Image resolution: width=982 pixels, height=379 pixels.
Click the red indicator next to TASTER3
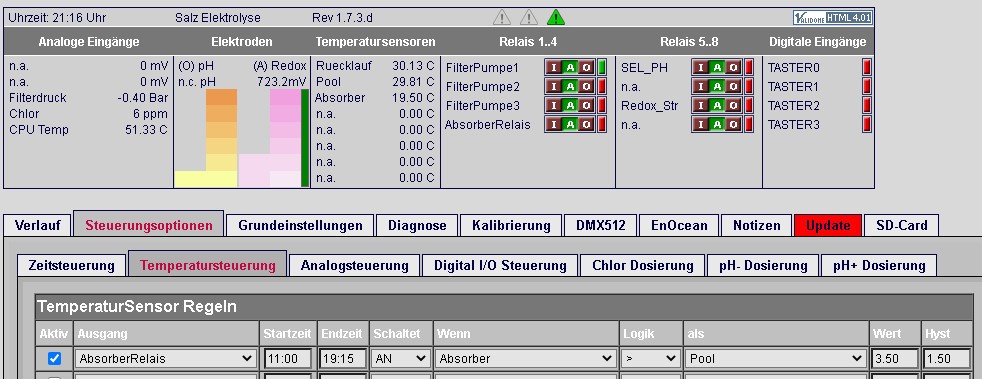(x=867, y=124)
